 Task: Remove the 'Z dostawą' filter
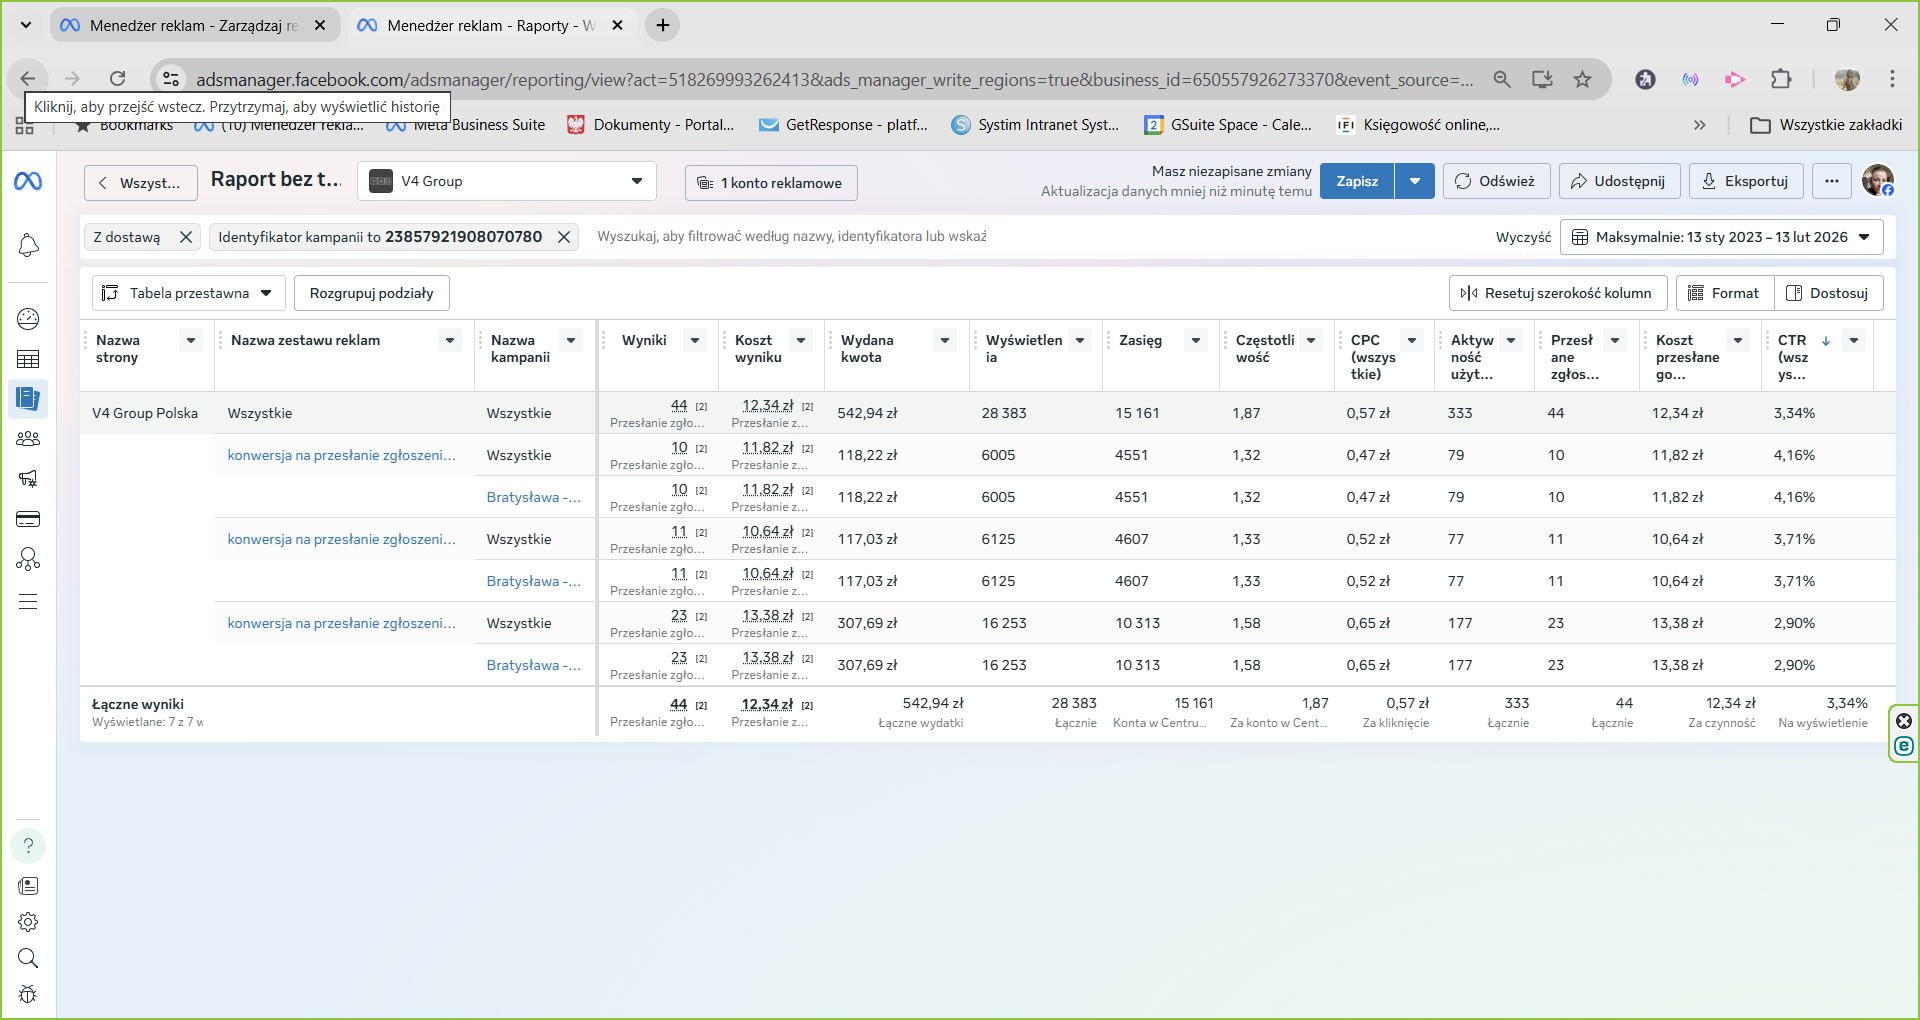(x=185, y=237)
